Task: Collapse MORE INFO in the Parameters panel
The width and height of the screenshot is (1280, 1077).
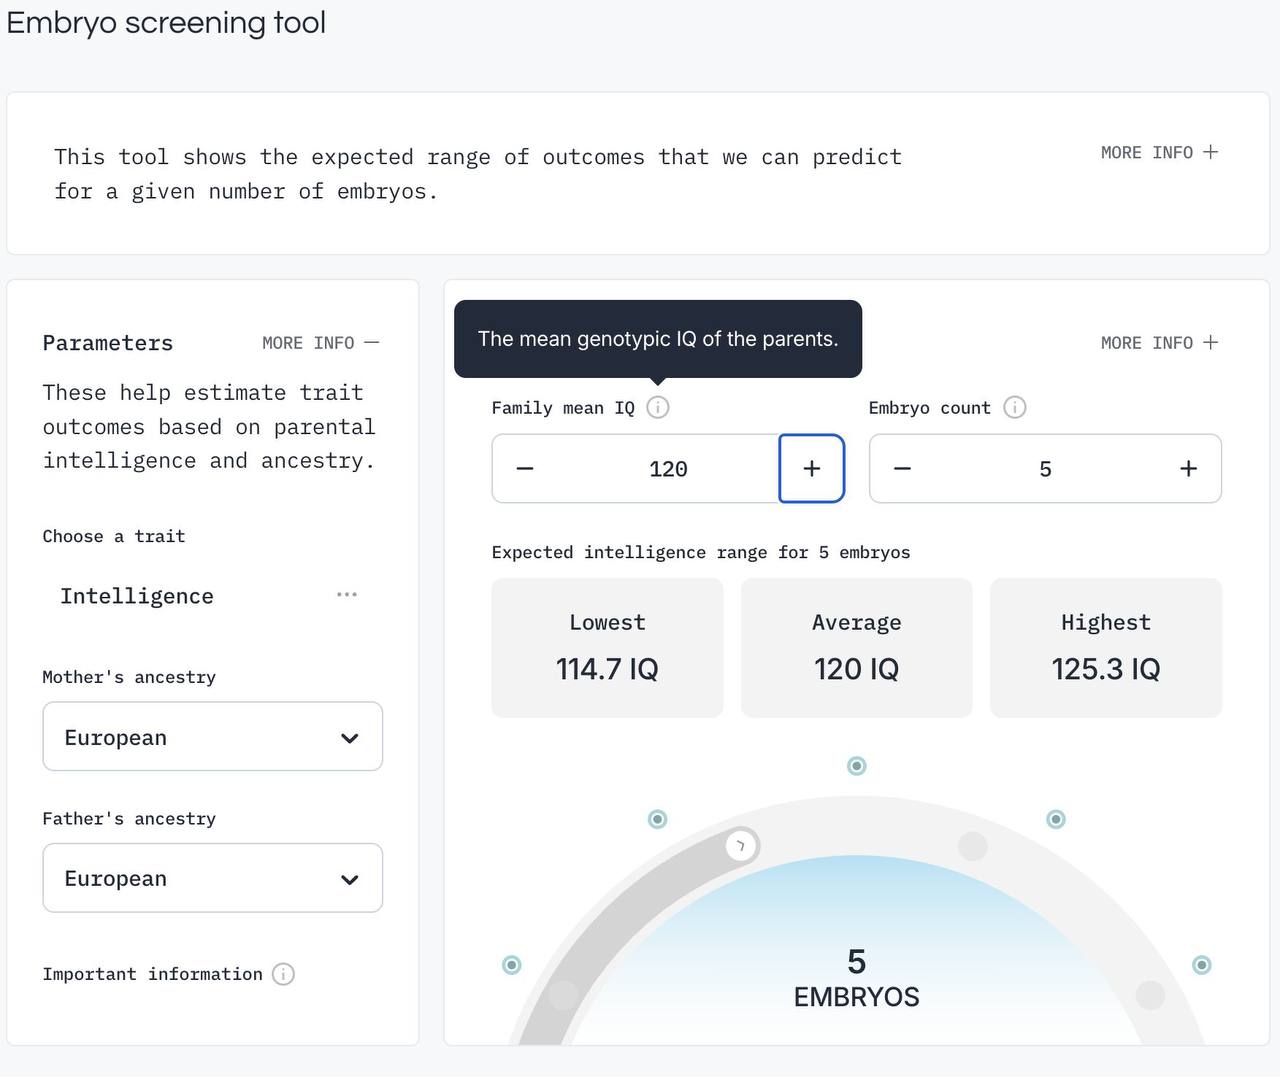Action: pos(320,343)
